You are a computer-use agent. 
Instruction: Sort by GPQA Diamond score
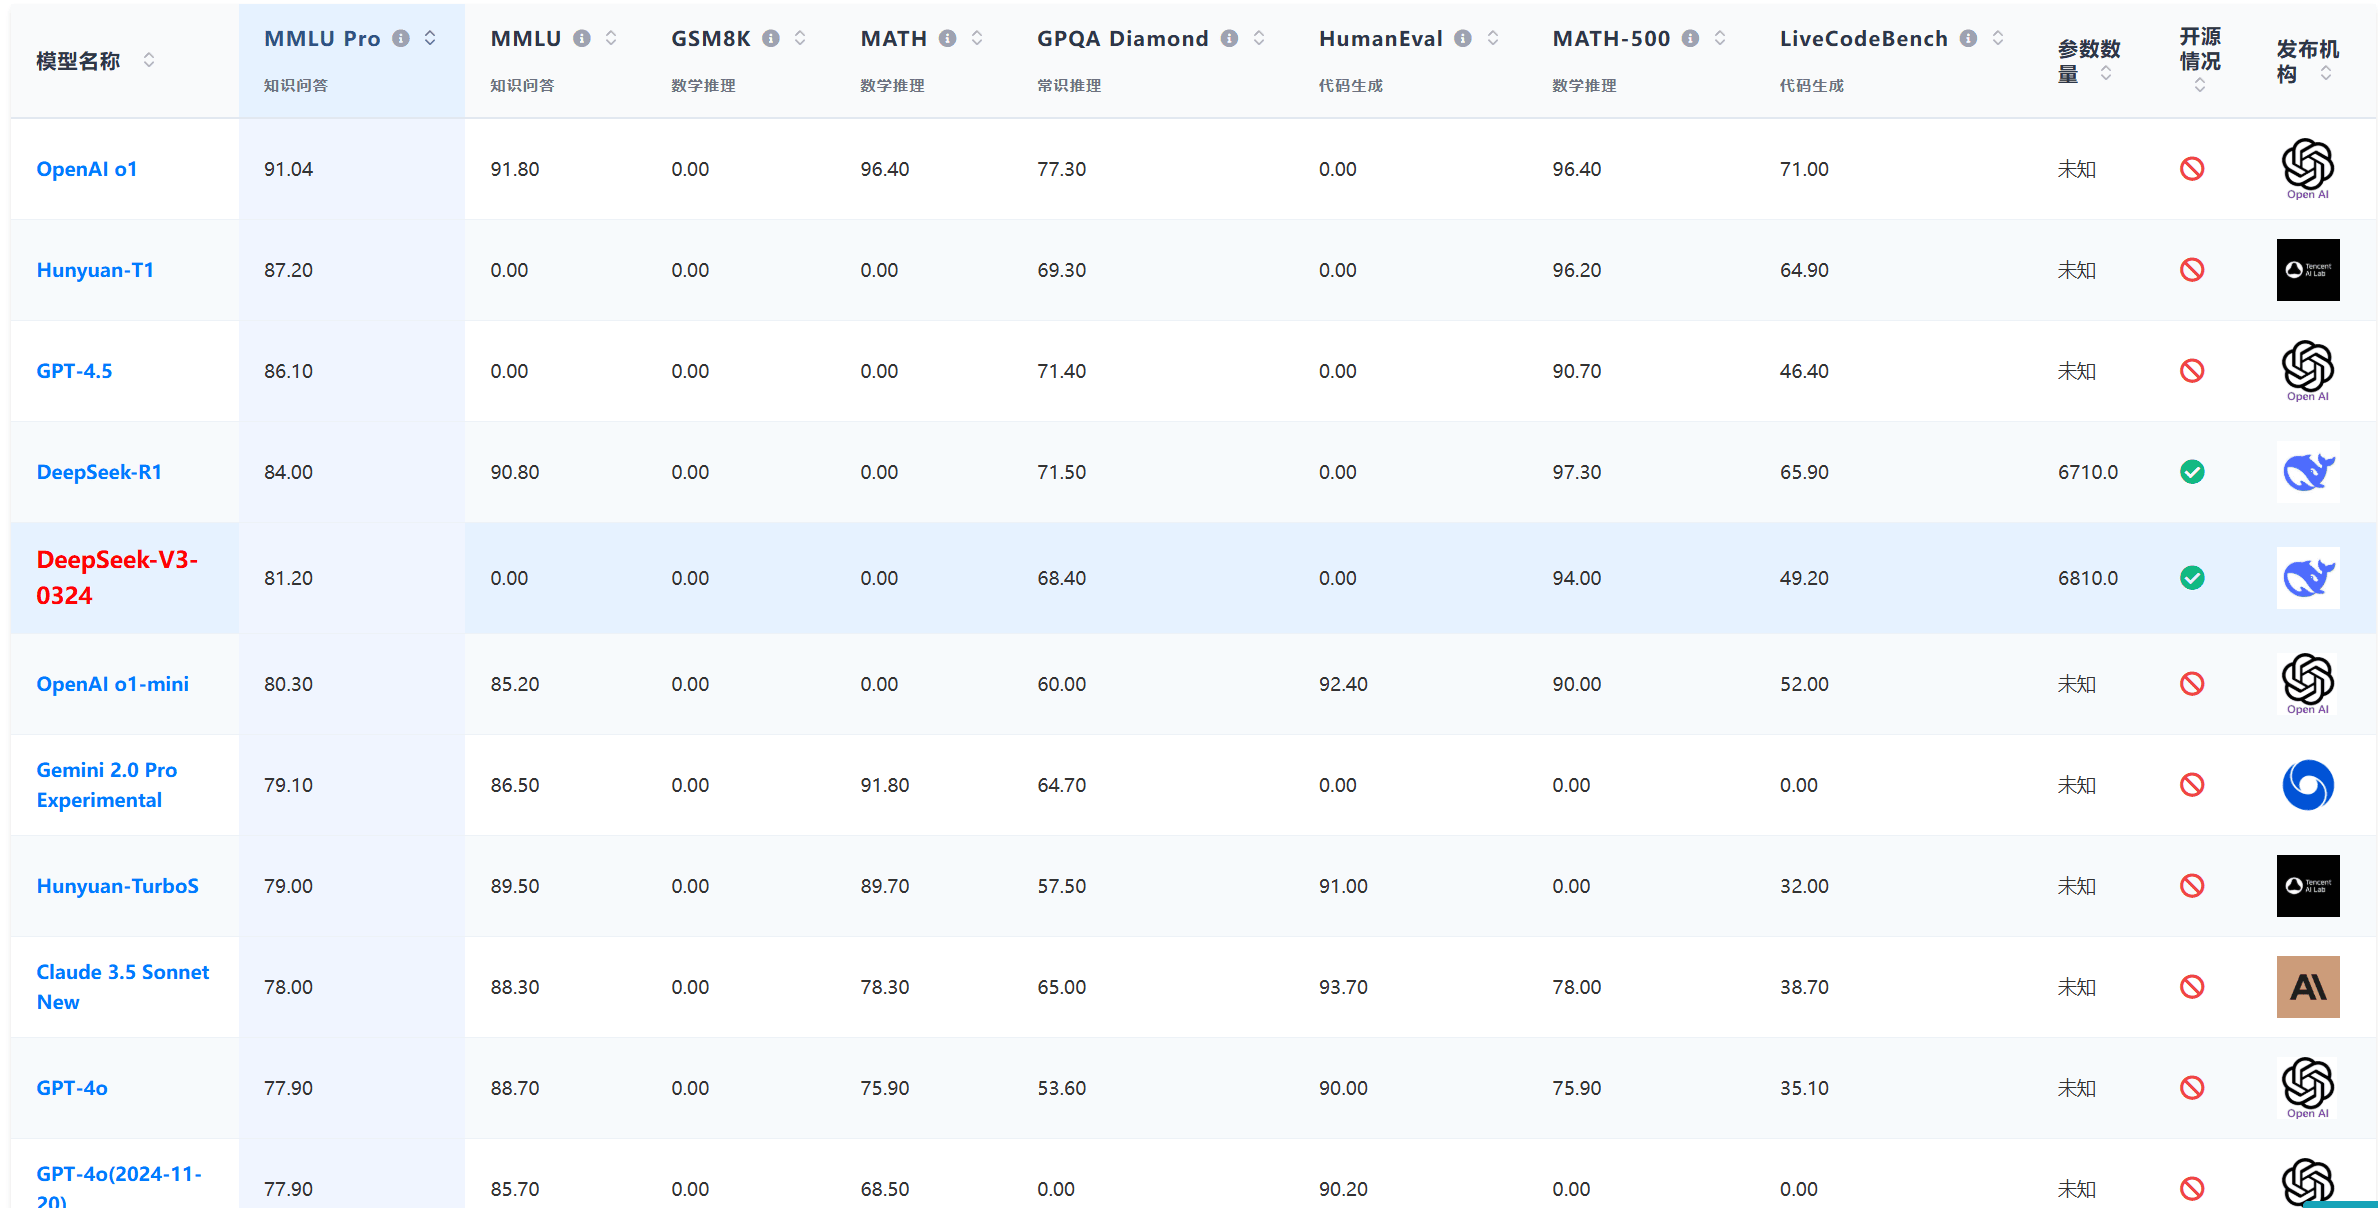(1259, 38)
